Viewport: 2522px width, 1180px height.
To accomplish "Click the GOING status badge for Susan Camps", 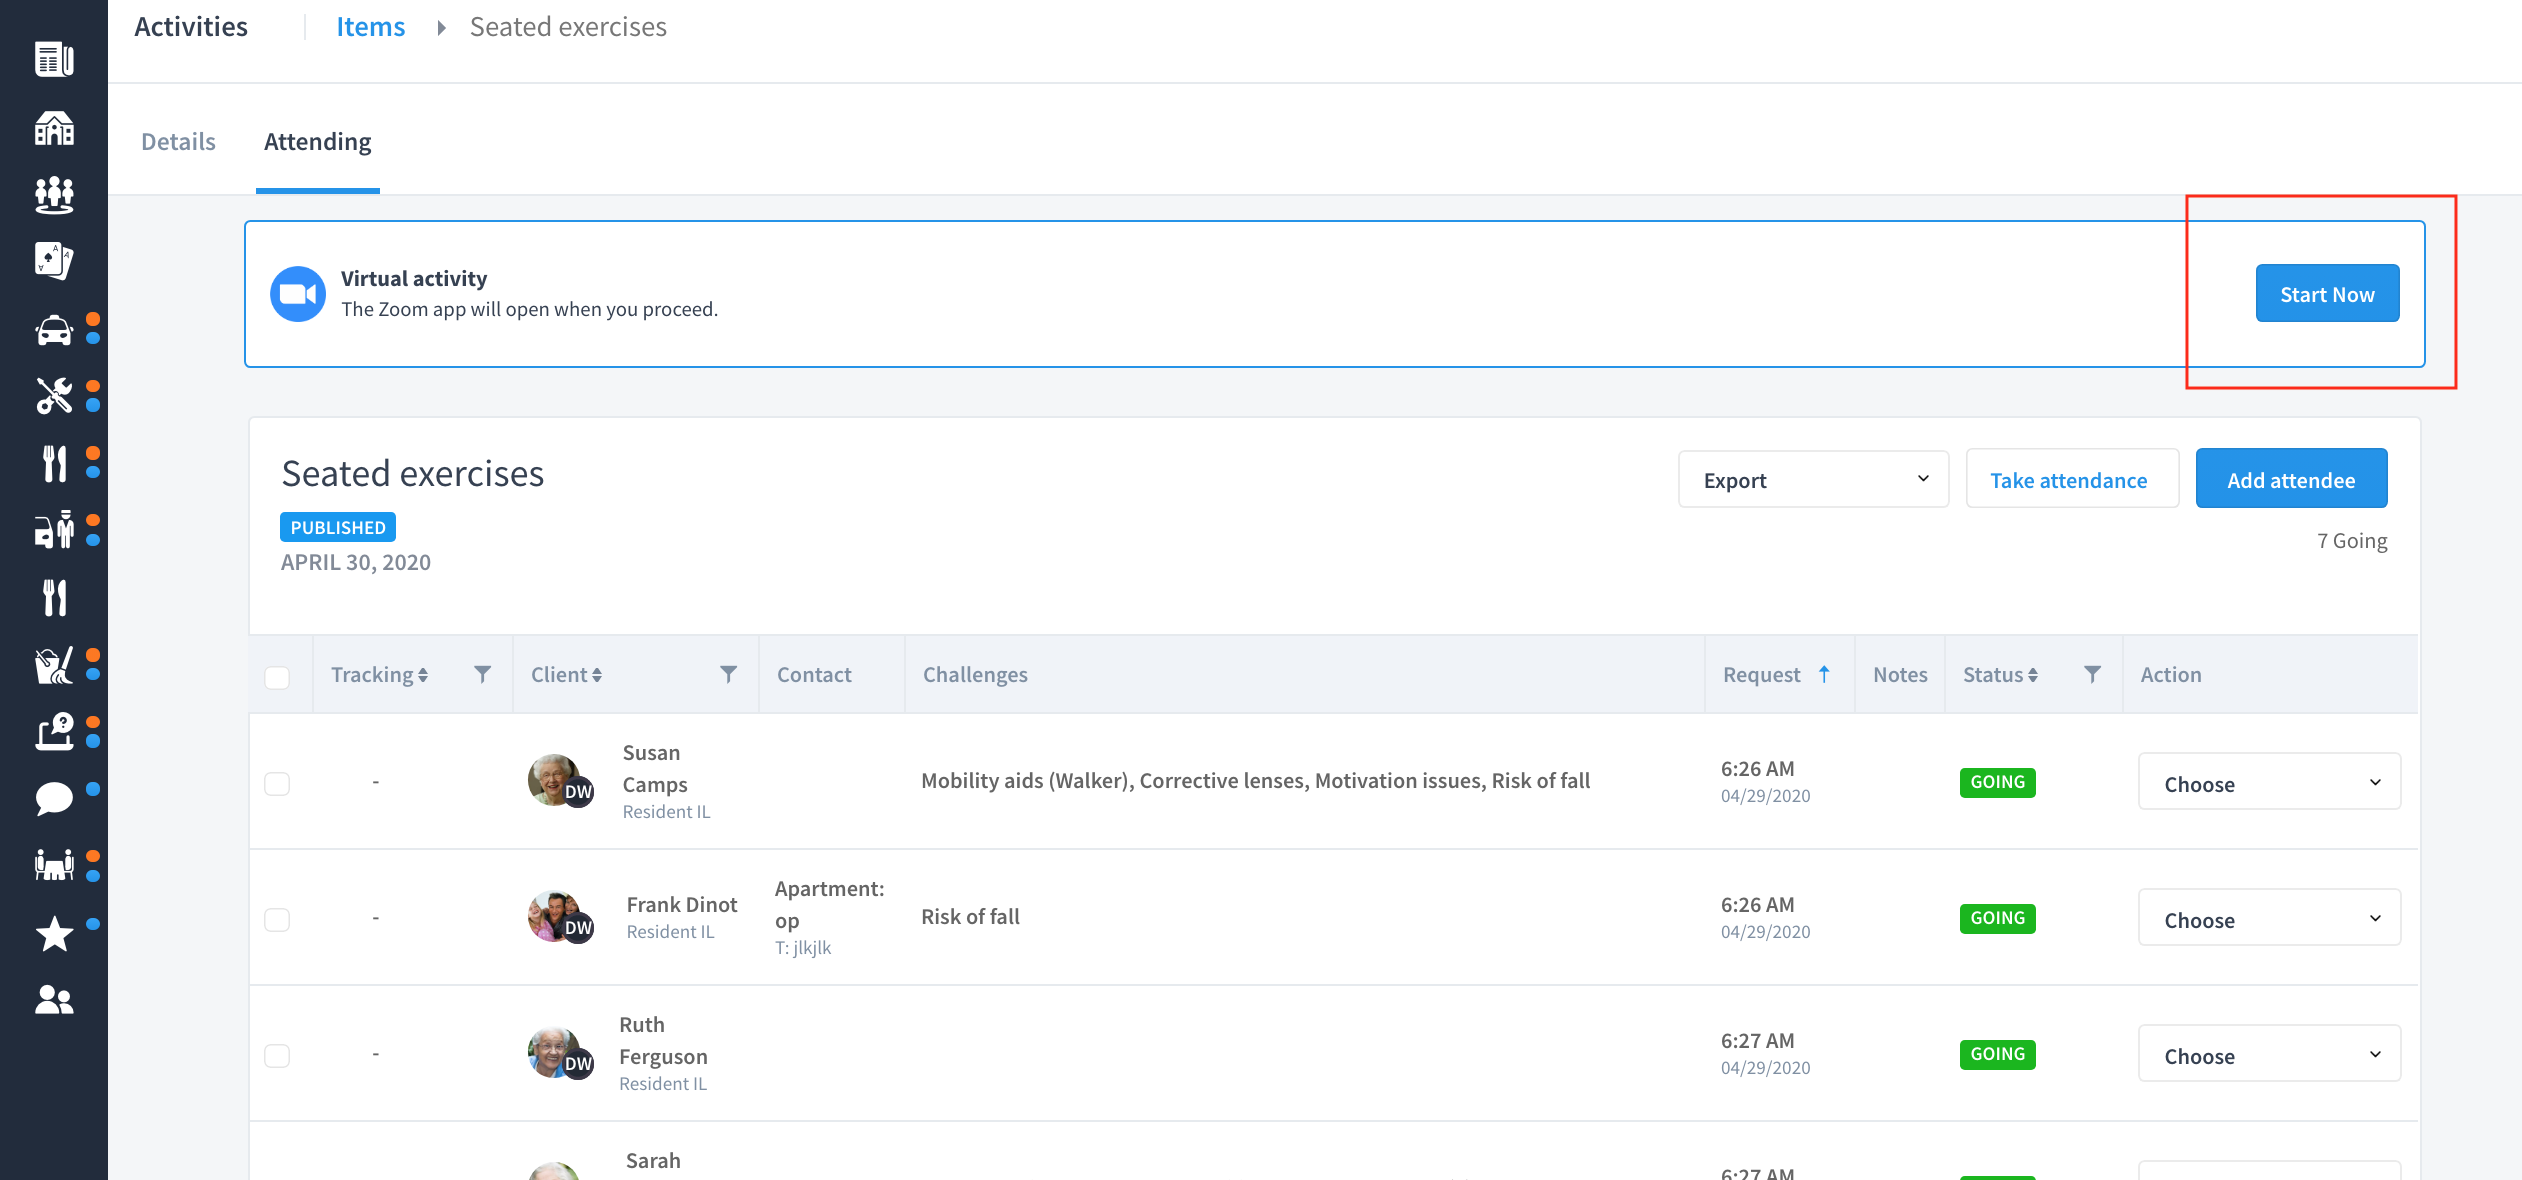I will (1997, 782).
